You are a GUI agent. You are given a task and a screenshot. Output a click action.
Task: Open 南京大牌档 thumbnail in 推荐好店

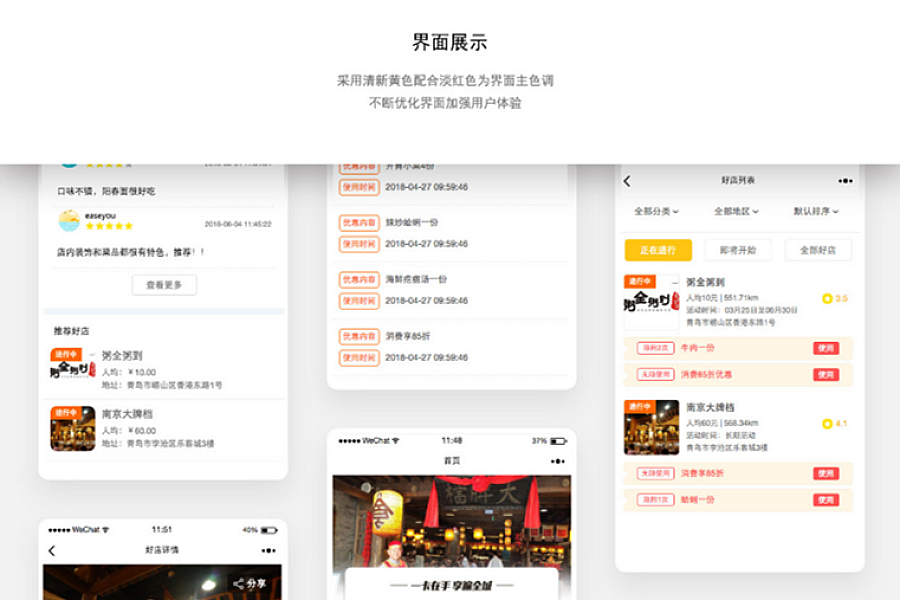click(x=73, y=428)
